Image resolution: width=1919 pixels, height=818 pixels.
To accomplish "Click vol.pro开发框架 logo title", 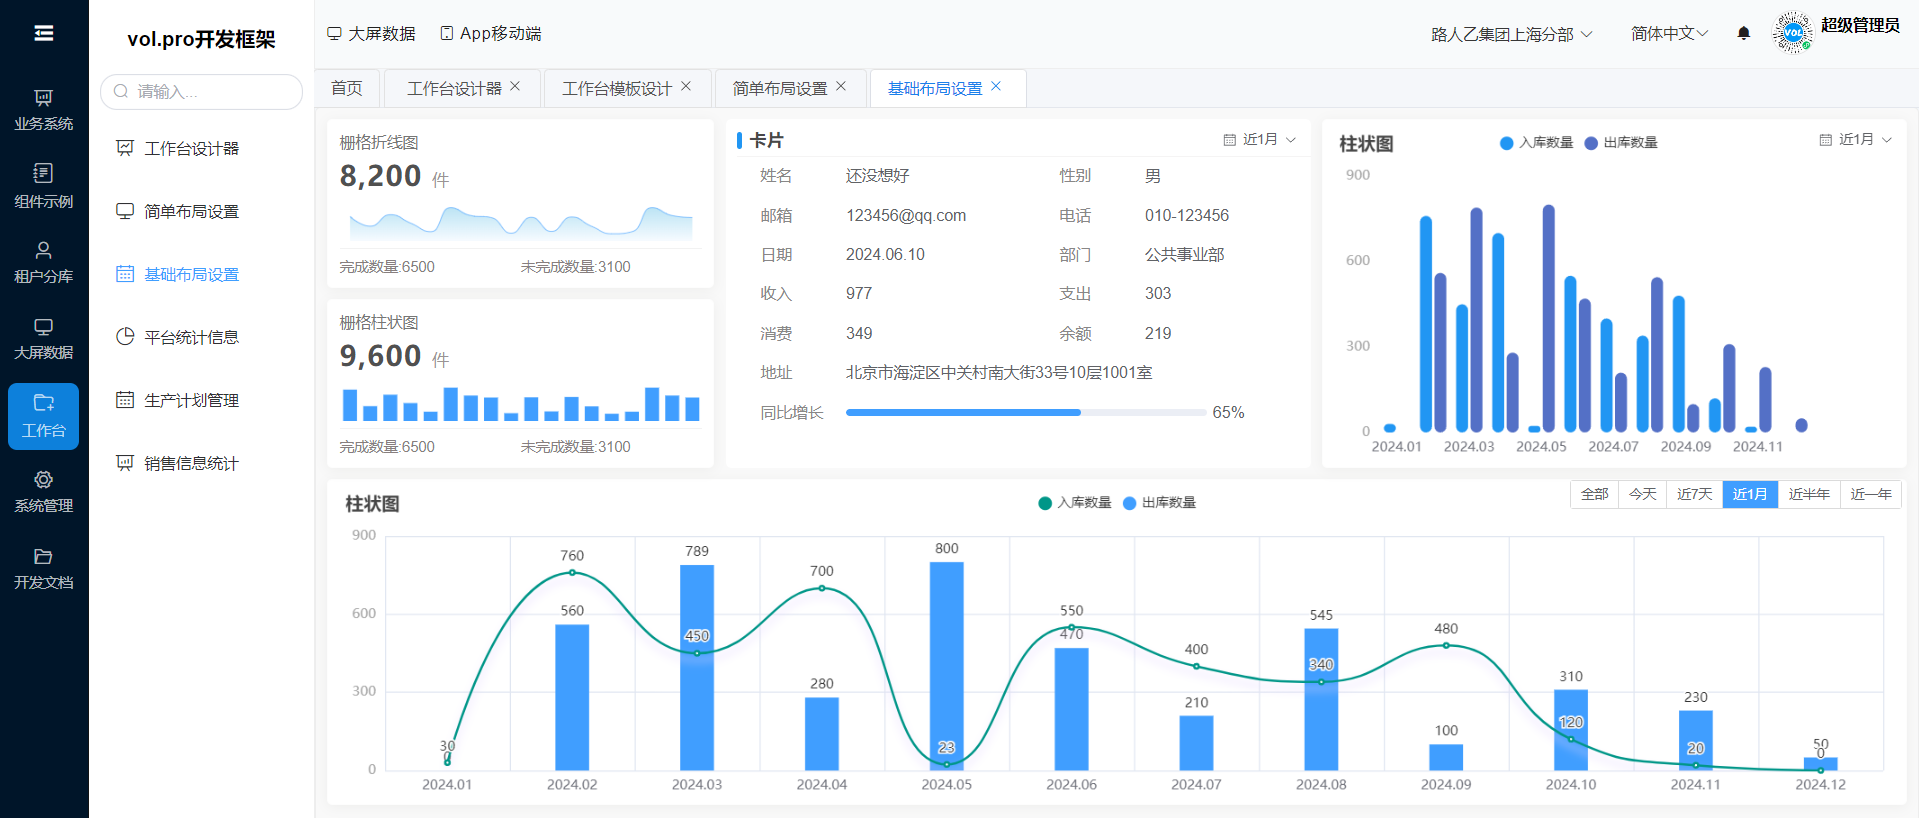I will click(201, 39).
